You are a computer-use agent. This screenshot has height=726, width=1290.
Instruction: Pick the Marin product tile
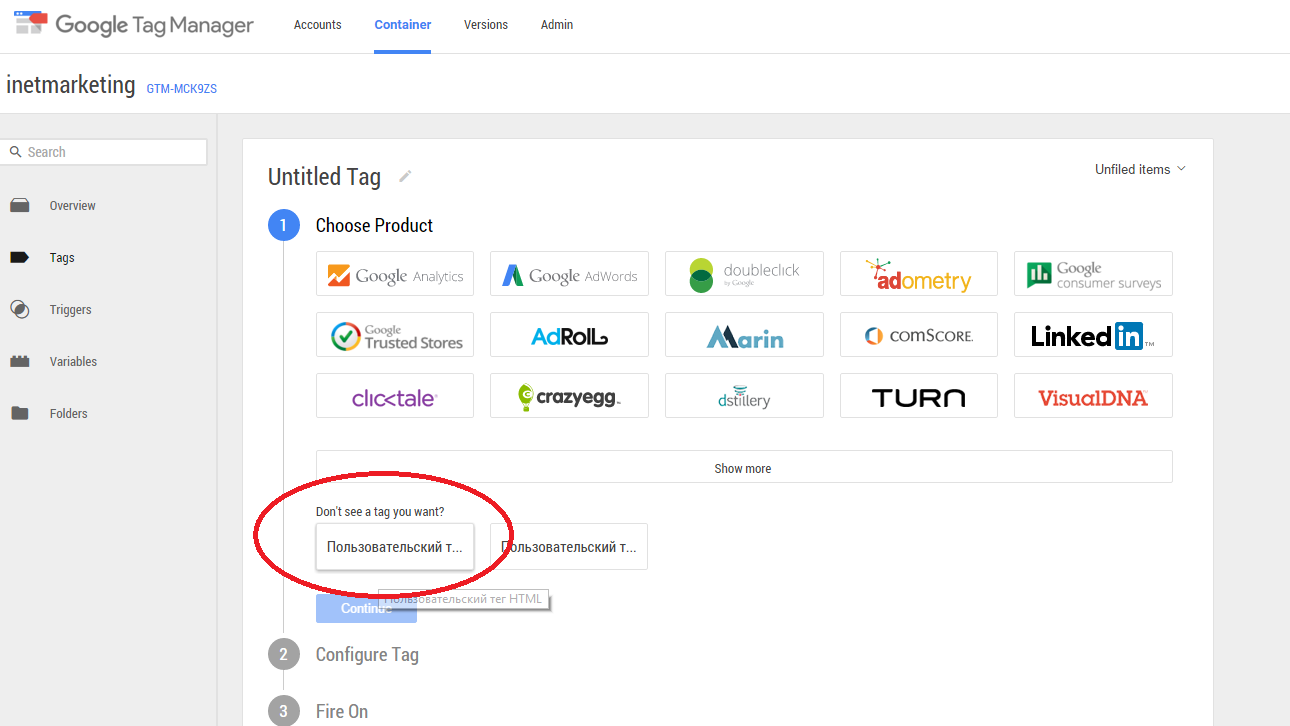click(x=744, y=335)
